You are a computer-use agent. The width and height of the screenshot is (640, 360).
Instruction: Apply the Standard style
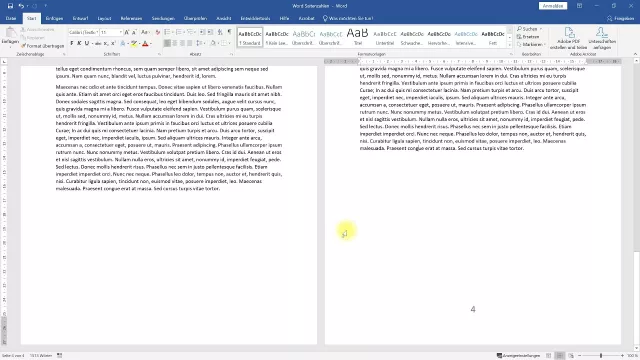250,37
